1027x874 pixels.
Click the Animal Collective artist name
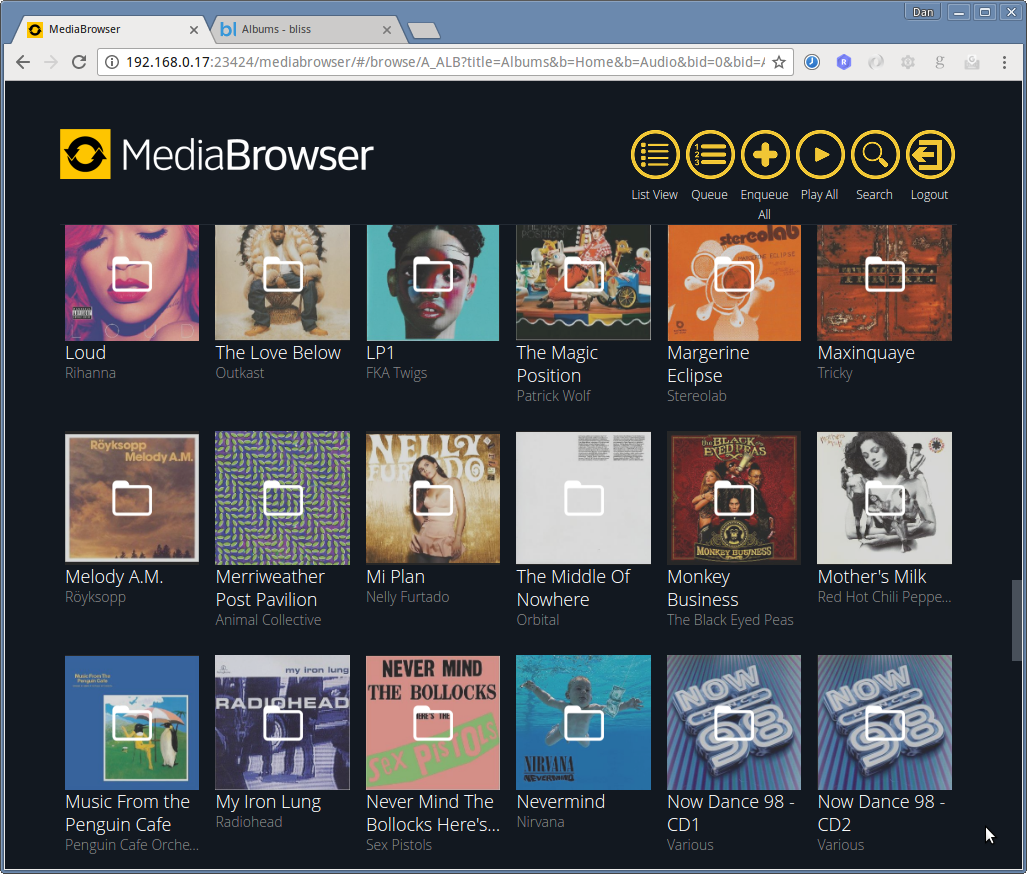point(269,620)
